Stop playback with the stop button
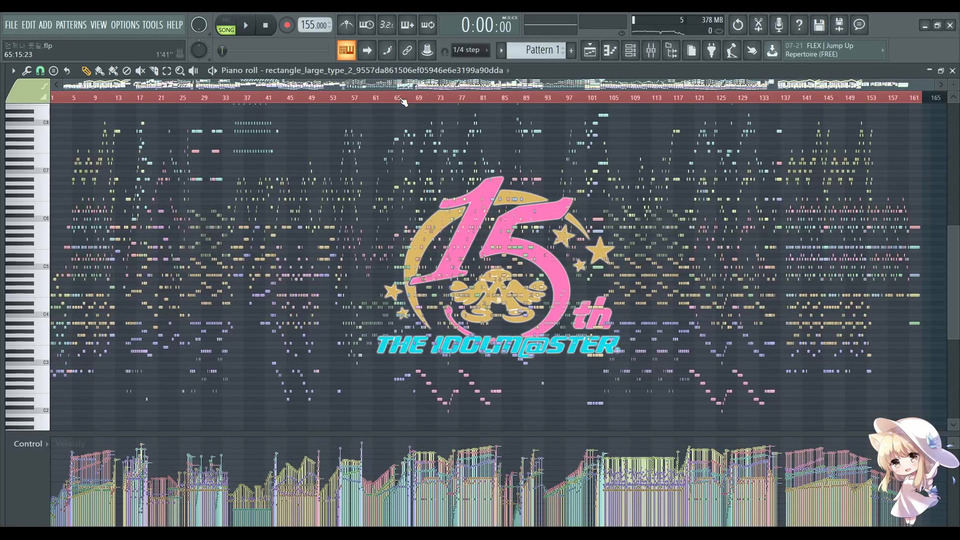The image size is (960, 540). click(x=265, y=25)
